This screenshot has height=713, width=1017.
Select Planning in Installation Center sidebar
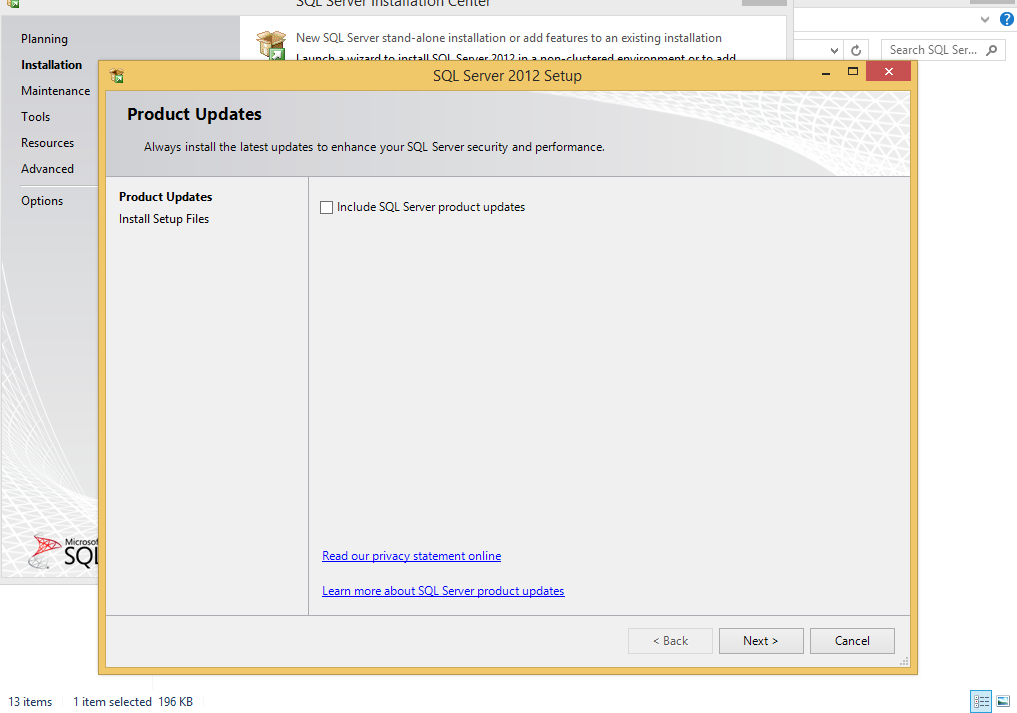click(44, 39)
